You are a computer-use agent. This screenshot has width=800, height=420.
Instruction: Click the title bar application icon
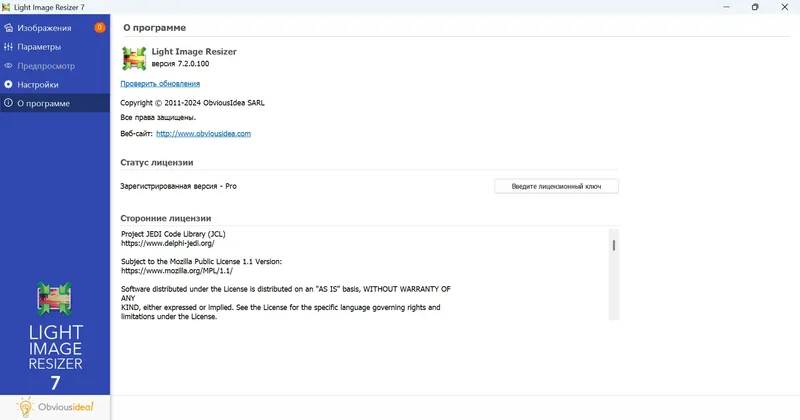7,7
